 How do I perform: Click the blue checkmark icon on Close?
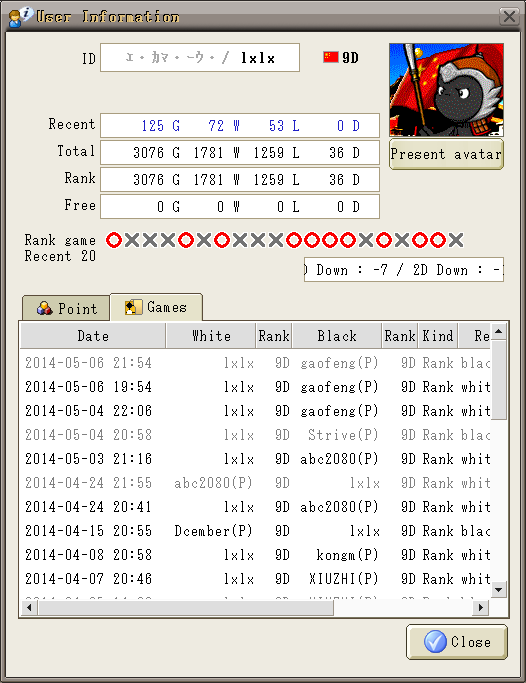pos(435,642)
